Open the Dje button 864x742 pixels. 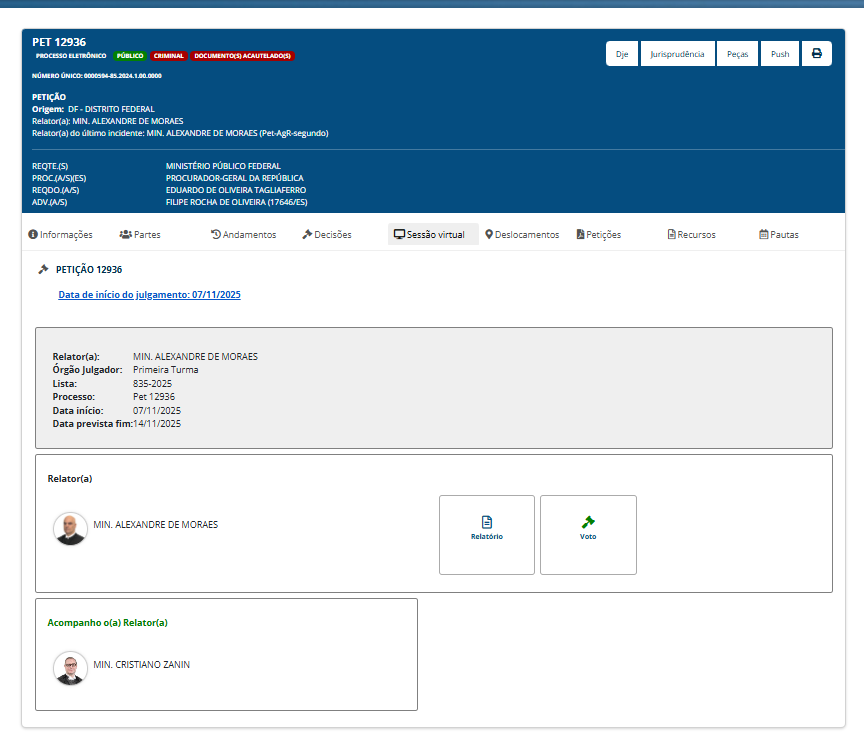point(622,53)
